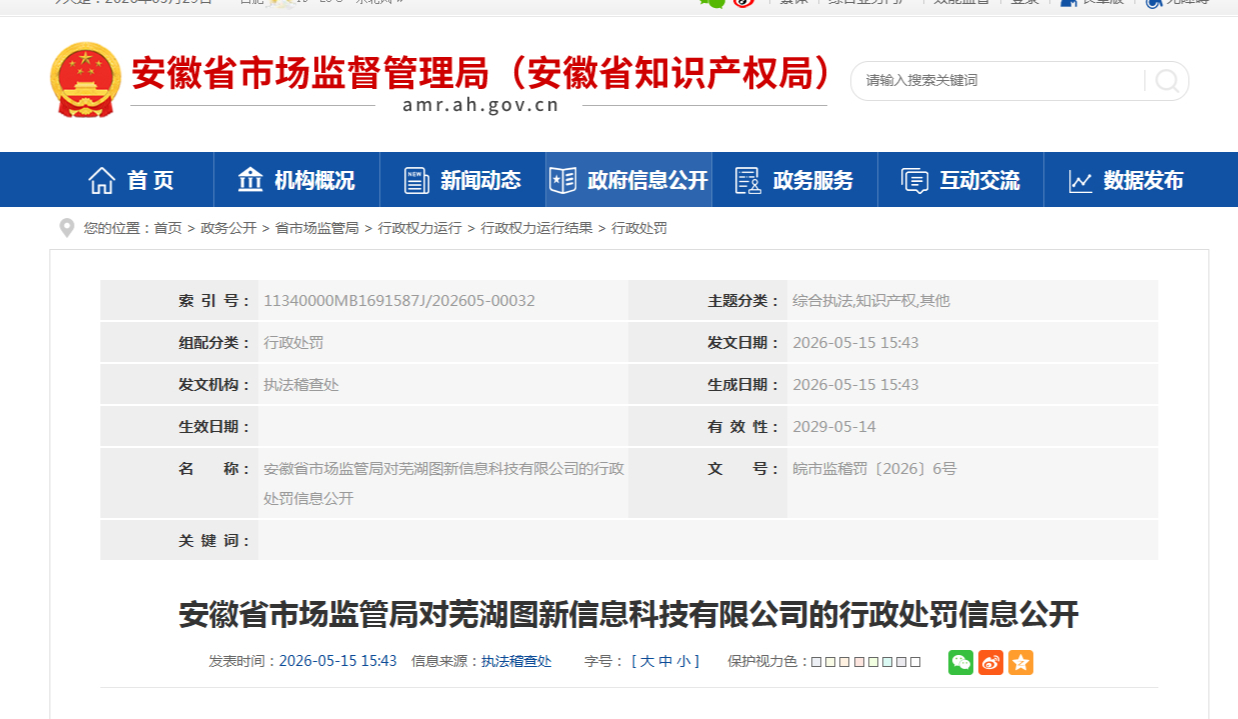Open the 政府信息公开 navigation item
This screenshot has width=1238, height=719.
click(x=629, y=180)
